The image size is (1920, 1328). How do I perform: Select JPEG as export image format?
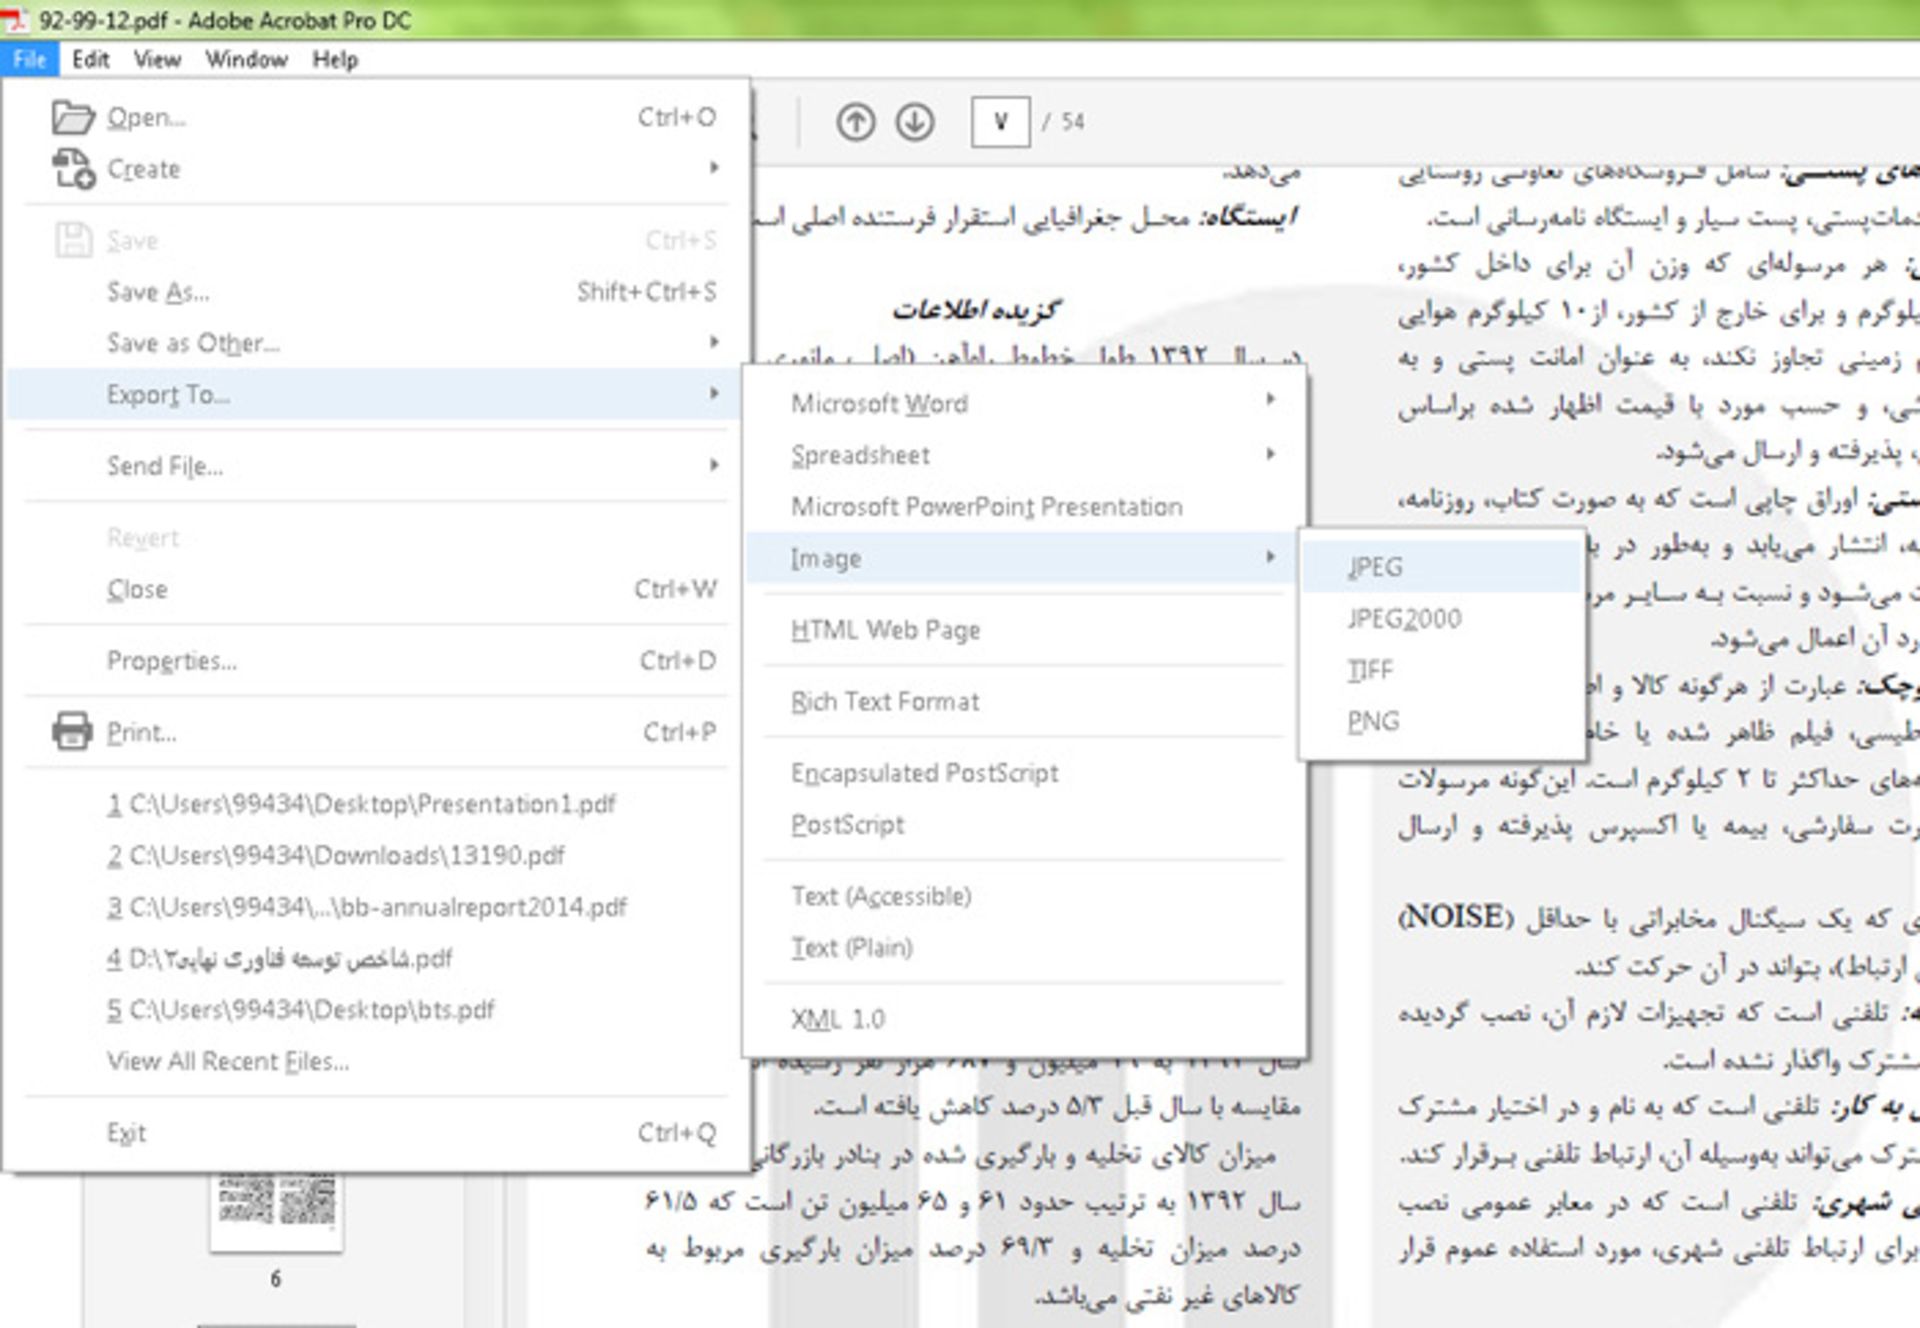tap(1375, 565)
